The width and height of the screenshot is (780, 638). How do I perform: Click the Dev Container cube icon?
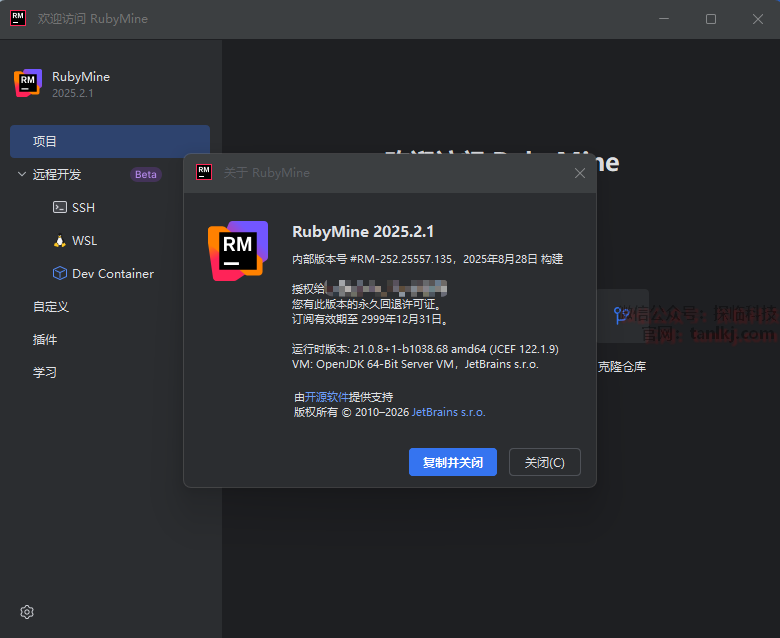(x=60, y=273)
